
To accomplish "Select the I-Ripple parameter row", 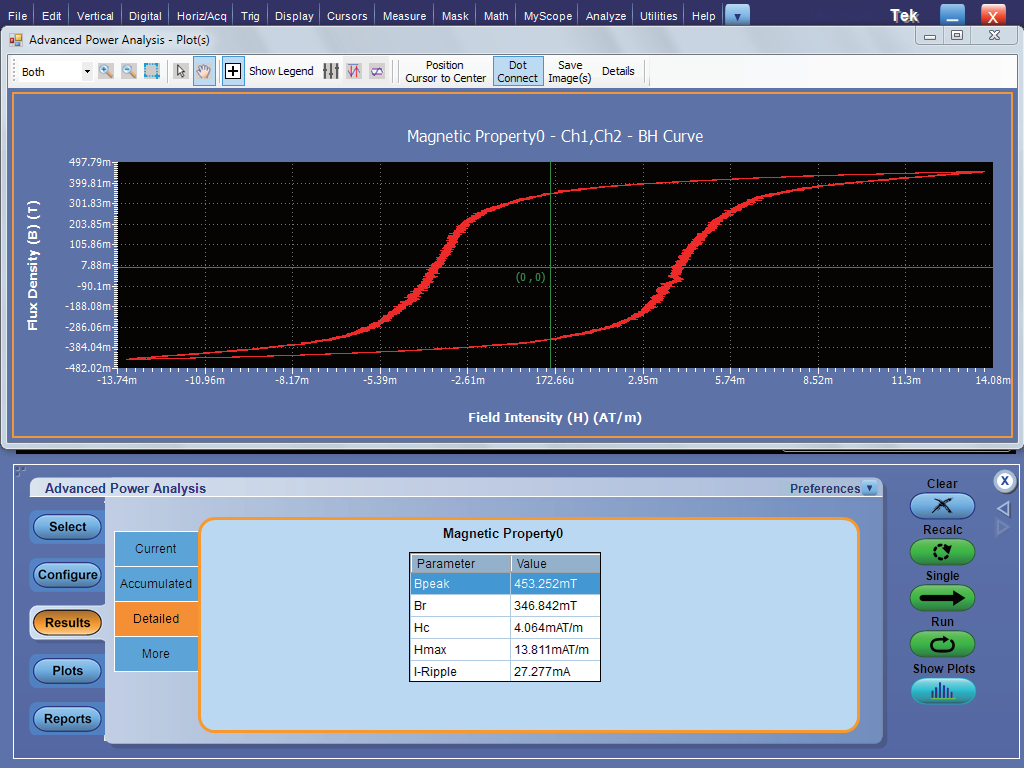I will point(505,671).
